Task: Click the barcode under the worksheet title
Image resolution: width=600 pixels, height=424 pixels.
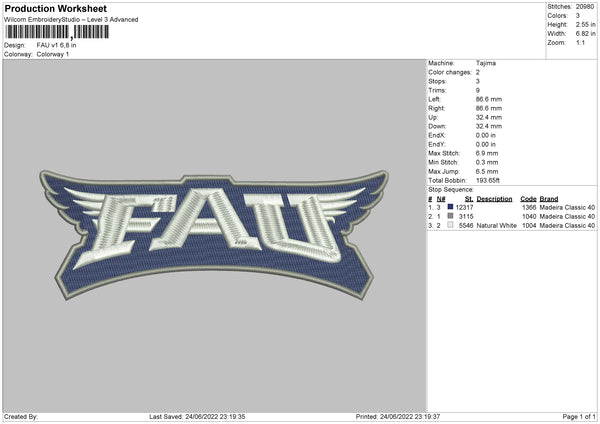Action: [57, 32]
